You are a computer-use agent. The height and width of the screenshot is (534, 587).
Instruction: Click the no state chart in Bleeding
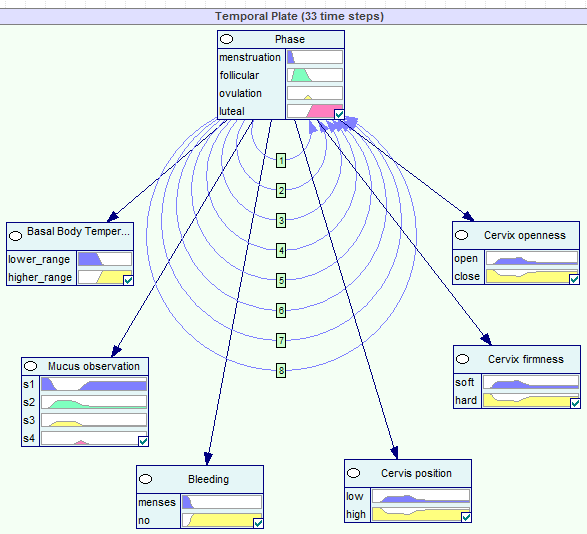pos(222,520)
